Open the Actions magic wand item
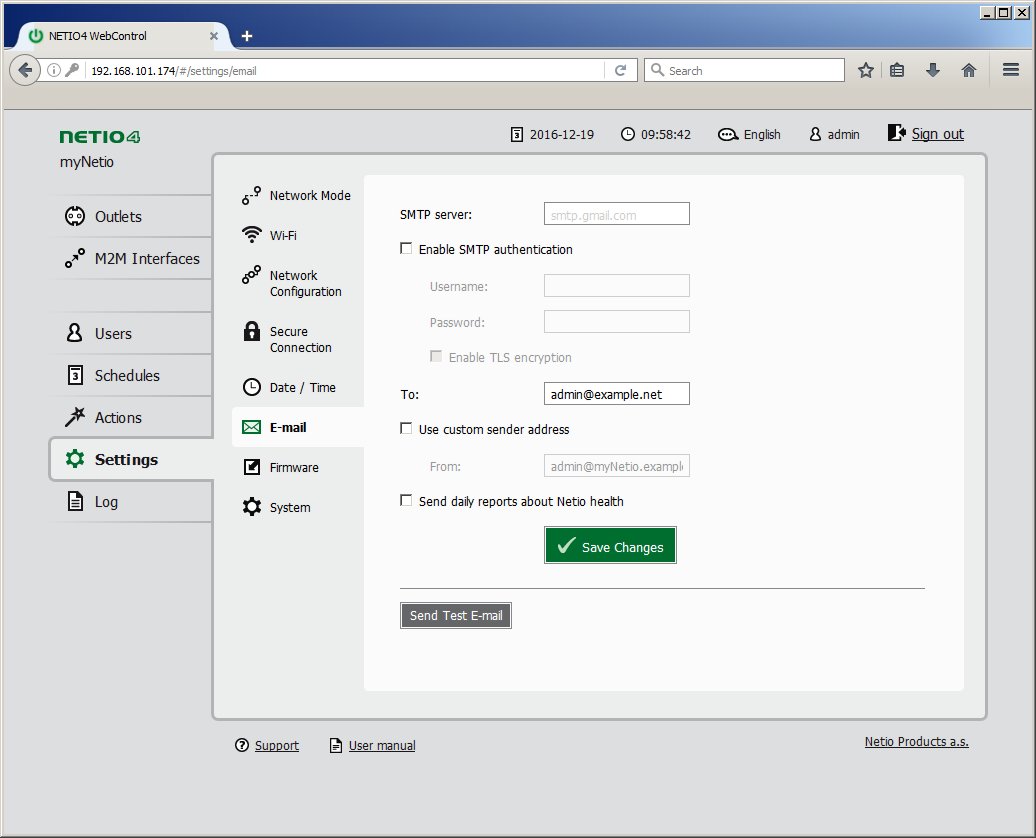The height and width of the screenshot is (838, 1036). point(117,417)
